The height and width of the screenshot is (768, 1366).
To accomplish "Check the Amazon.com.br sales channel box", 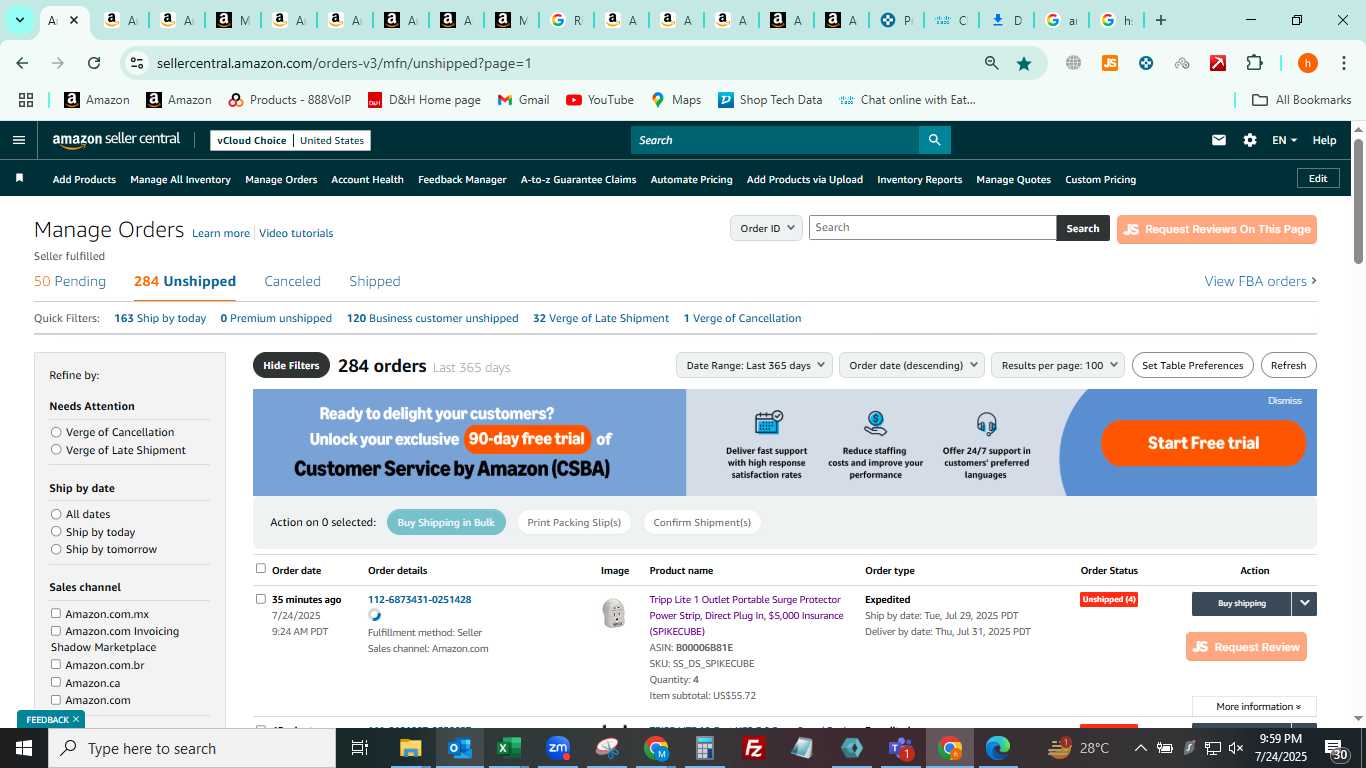I will tap(56, 665).
